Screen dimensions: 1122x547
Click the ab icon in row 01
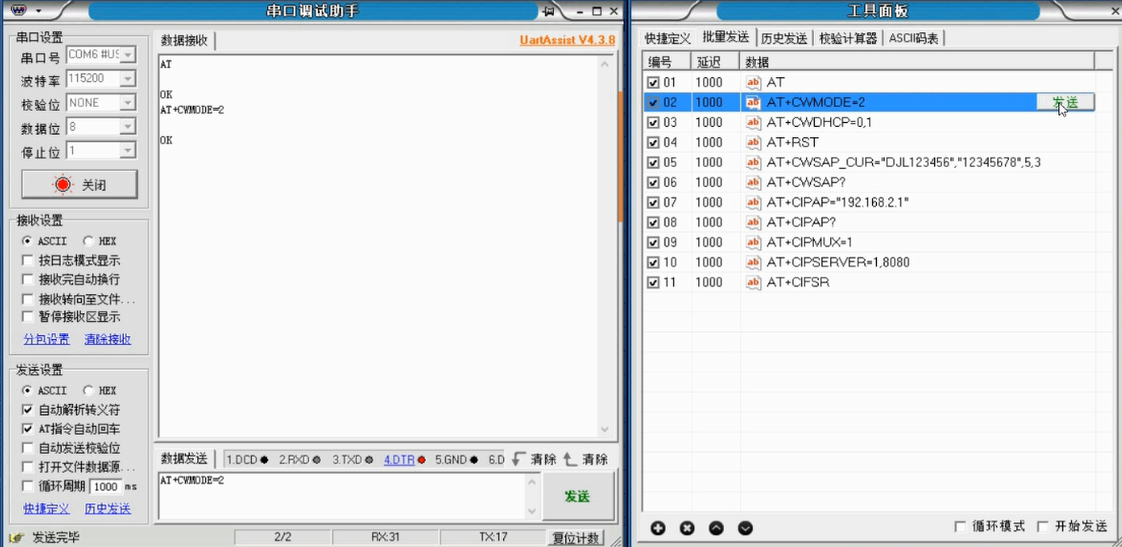click(x=753, y=82)
